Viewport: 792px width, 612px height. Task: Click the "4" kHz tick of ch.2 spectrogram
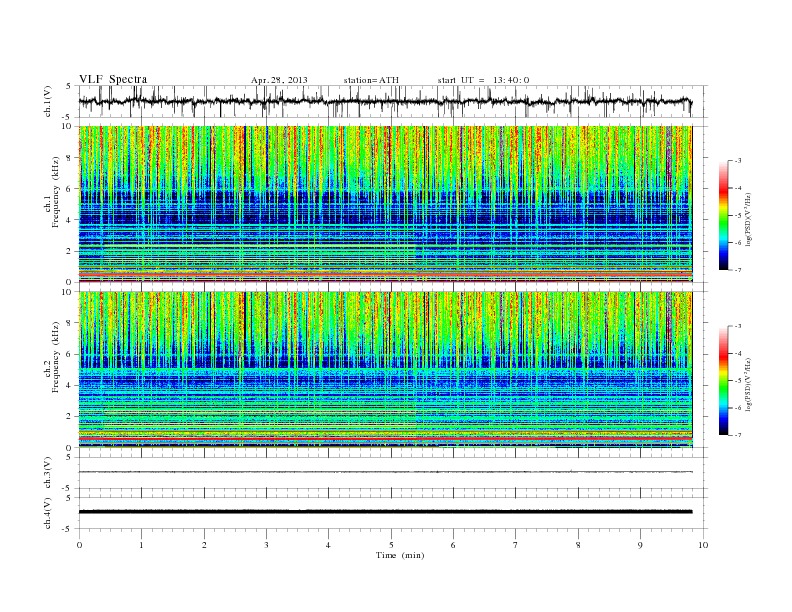[x=70, y=385]
